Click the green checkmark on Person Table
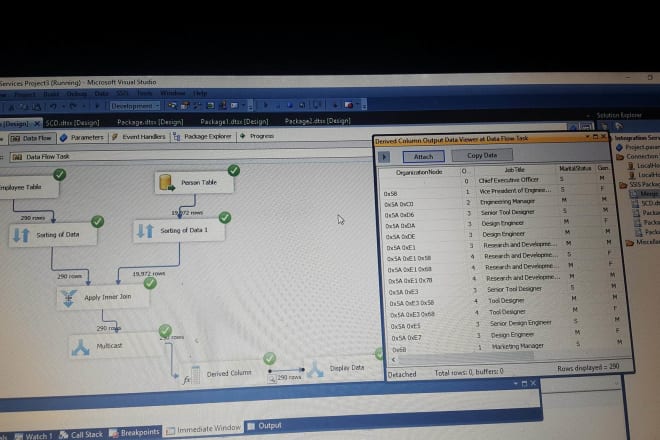Screen dimensions: 660x440 (x=234, y=171)
